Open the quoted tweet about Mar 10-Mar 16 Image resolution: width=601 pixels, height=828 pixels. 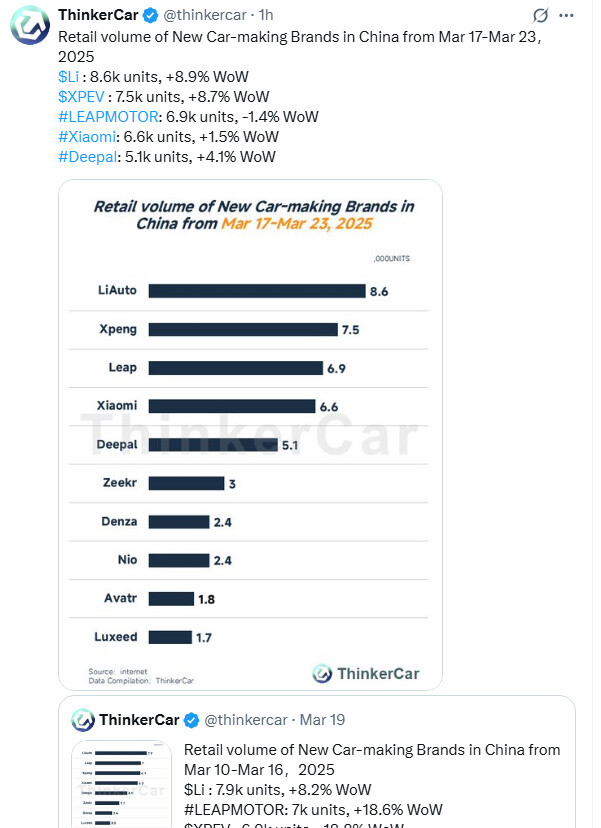click(x=380, y=770)
